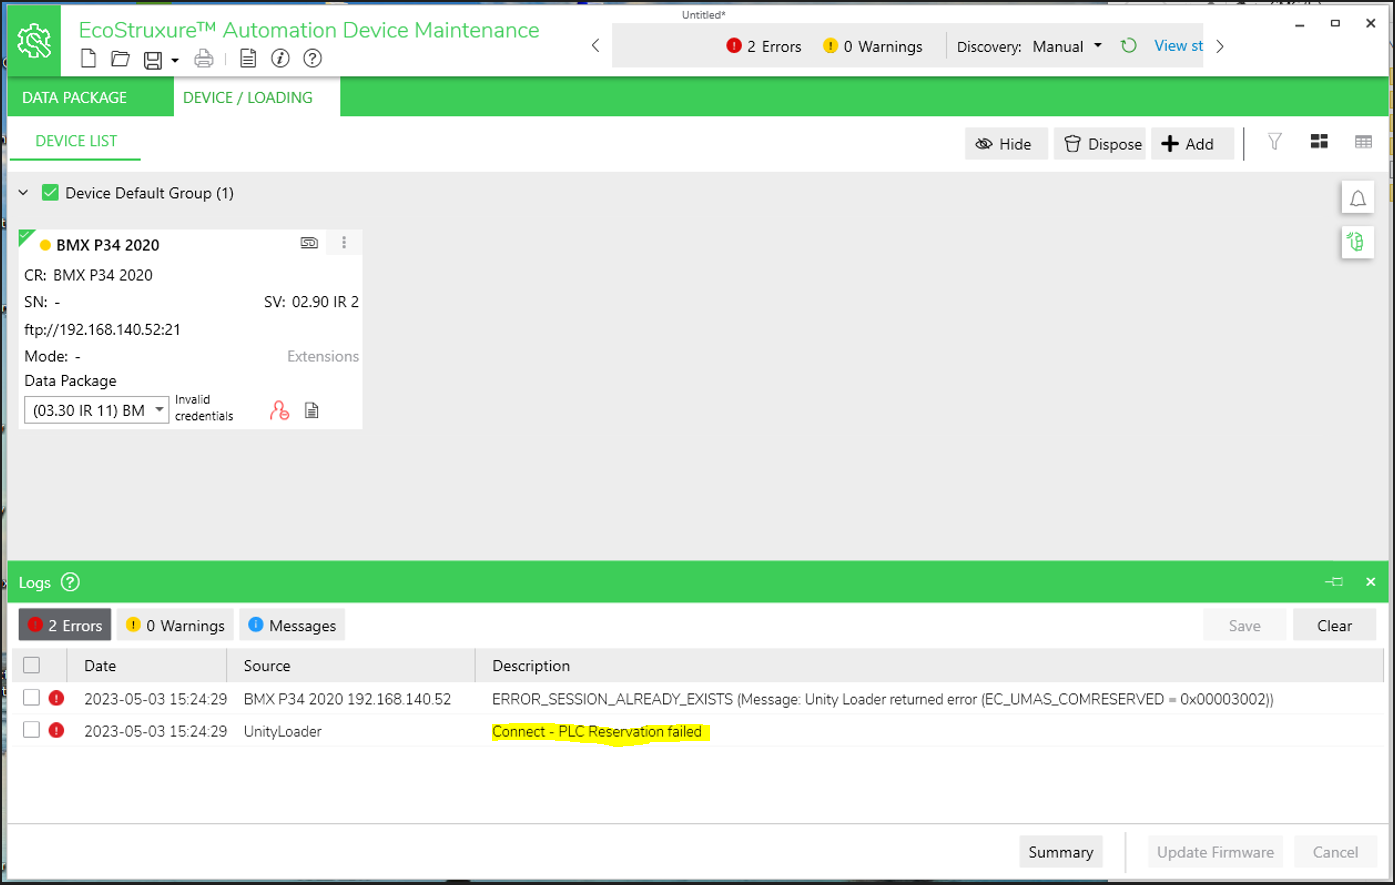Switch to the table grid view icon
Image resolution: width=1395 pixels, height=885 pixels.
pyautogui.click(x=1363, y=142)
